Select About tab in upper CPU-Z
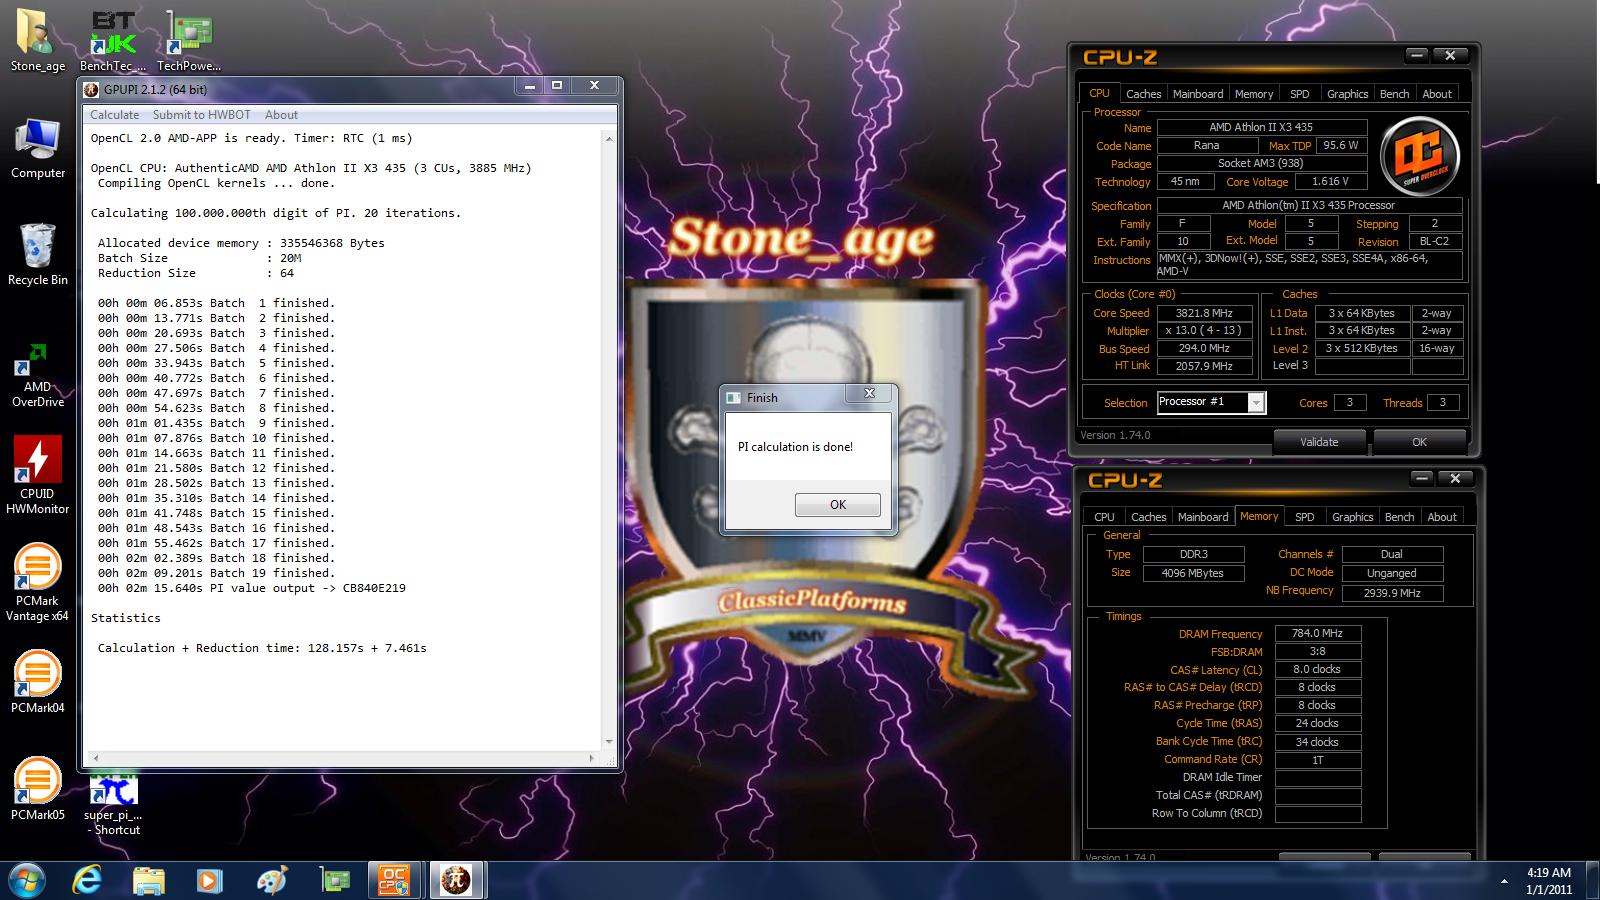The width and height of the screenshot is (1600, 900). [x=1437, y=94]
